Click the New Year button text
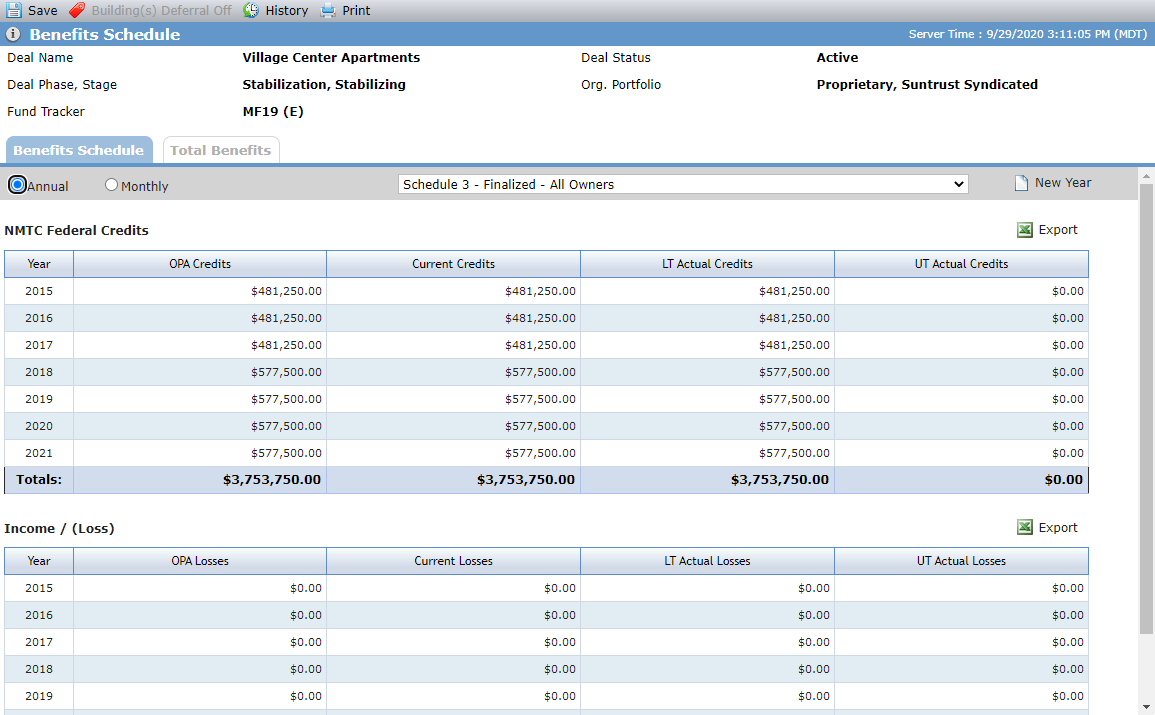1155x715 pixels. click(x=1063, y=183)
